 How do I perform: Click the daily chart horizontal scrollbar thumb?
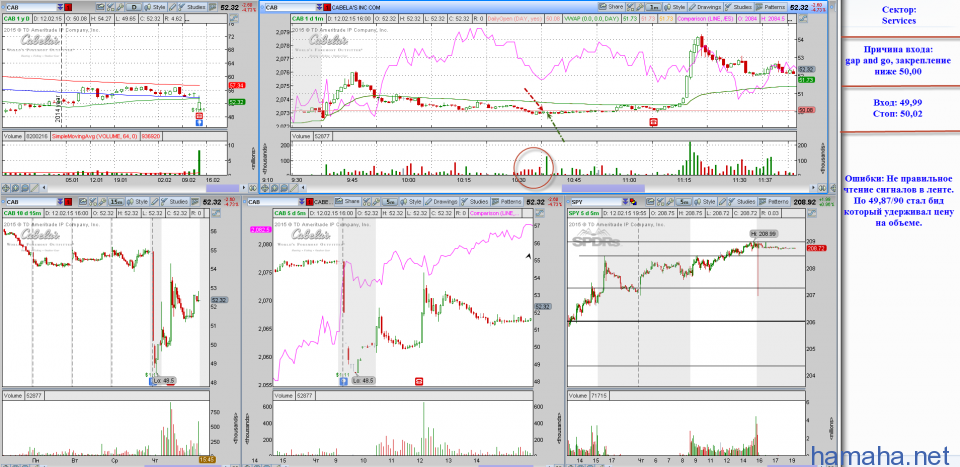coord(222,188)
